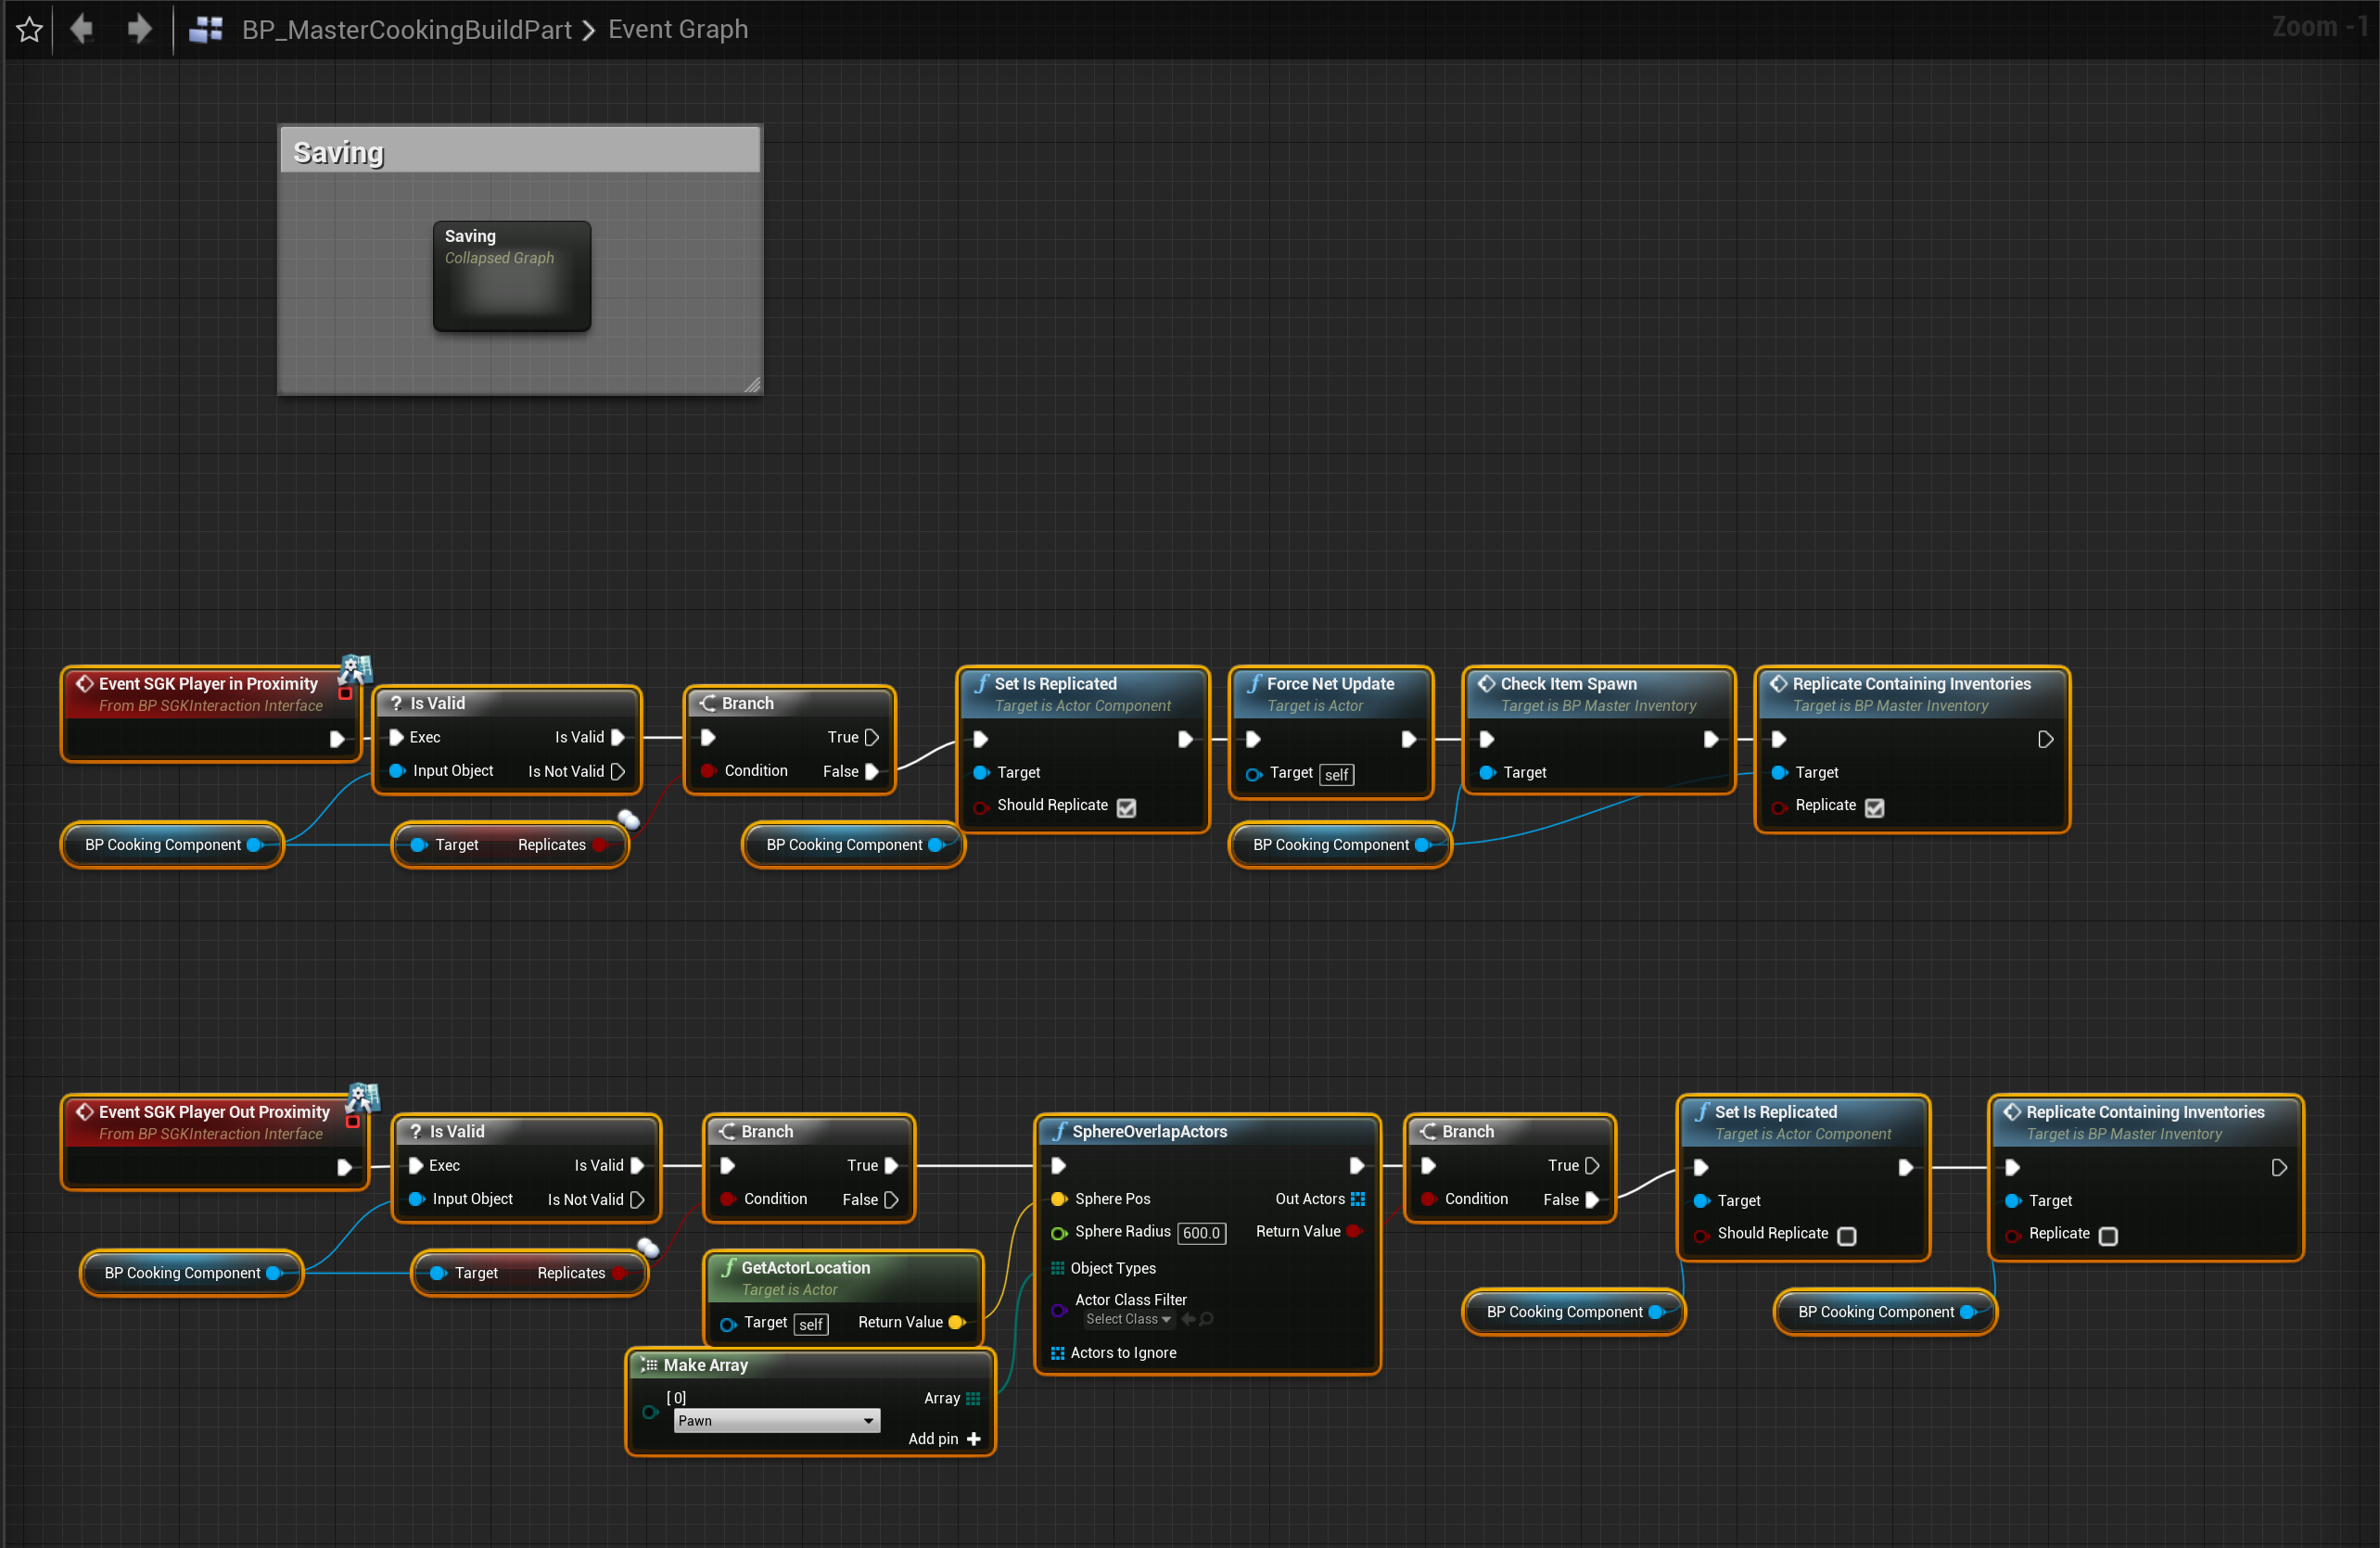Image resolution: width=2380 pixels, height=1548 pixels.
Task: Open the Pawn dropdown in Make Array
Action: (776, 1420)
